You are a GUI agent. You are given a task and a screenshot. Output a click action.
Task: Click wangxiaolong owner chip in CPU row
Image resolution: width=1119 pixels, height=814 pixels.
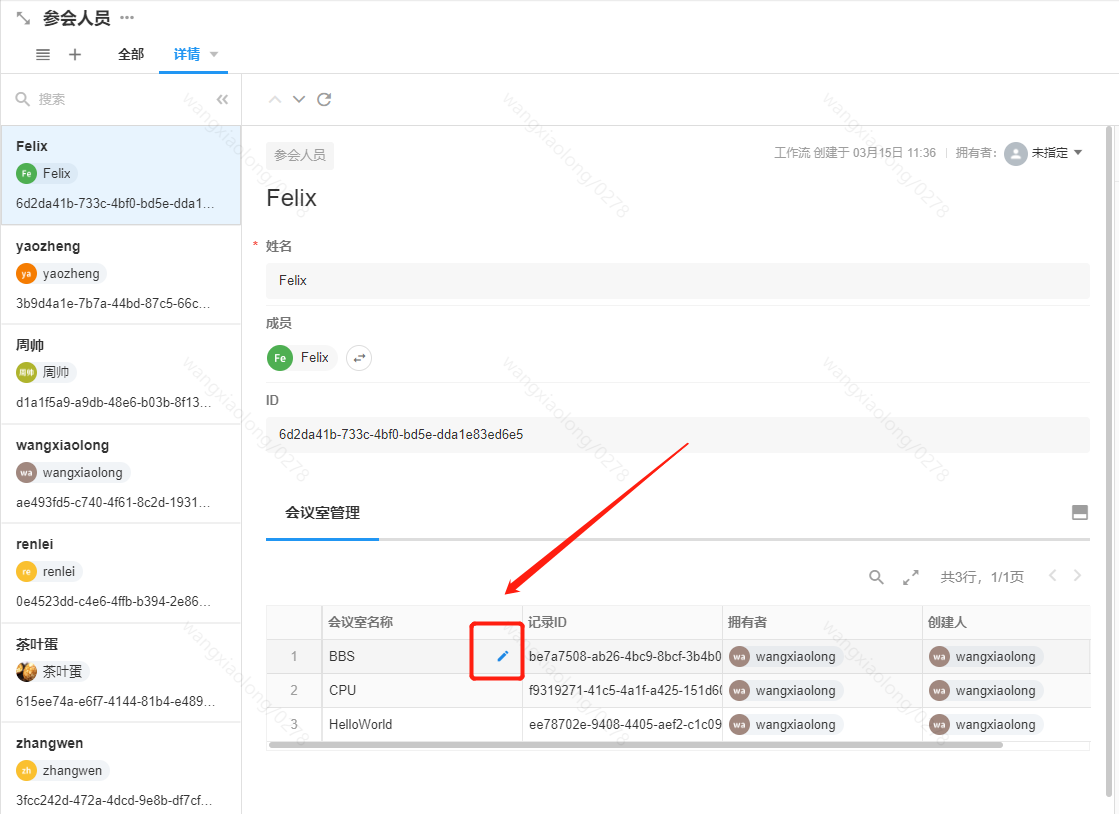pos(786,691)
